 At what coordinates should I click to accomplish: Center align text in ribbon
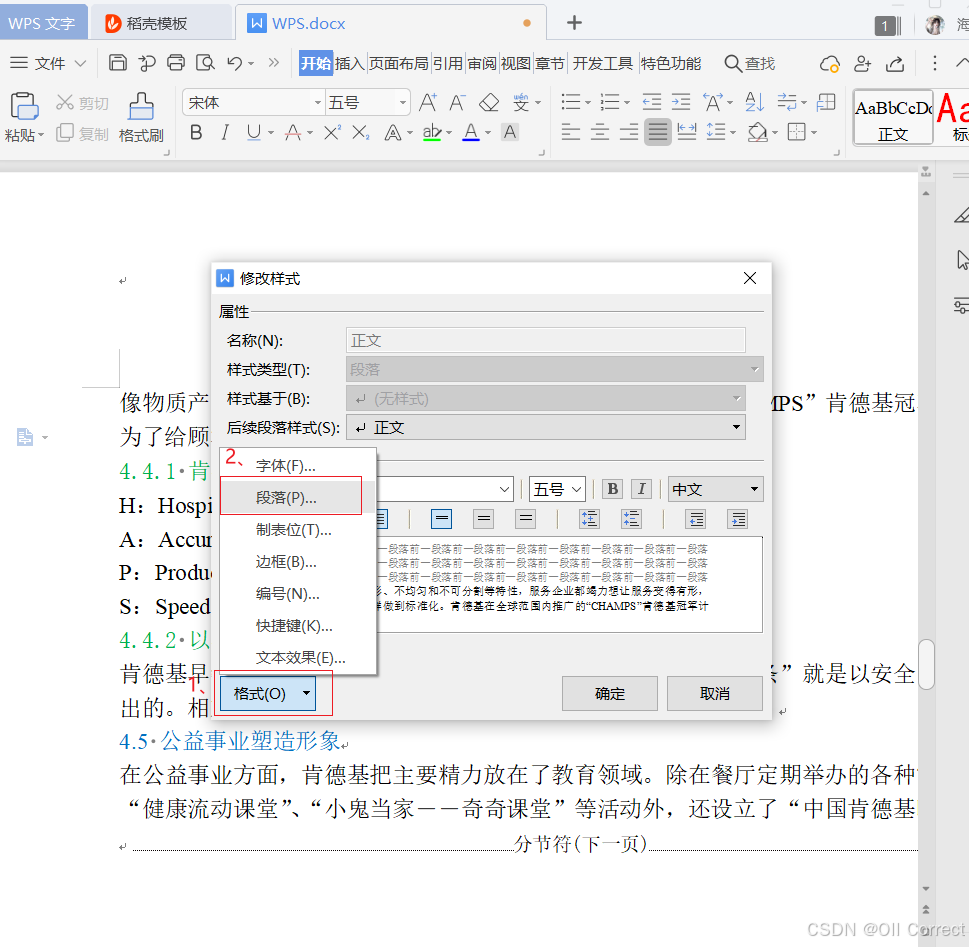[599, 132]
